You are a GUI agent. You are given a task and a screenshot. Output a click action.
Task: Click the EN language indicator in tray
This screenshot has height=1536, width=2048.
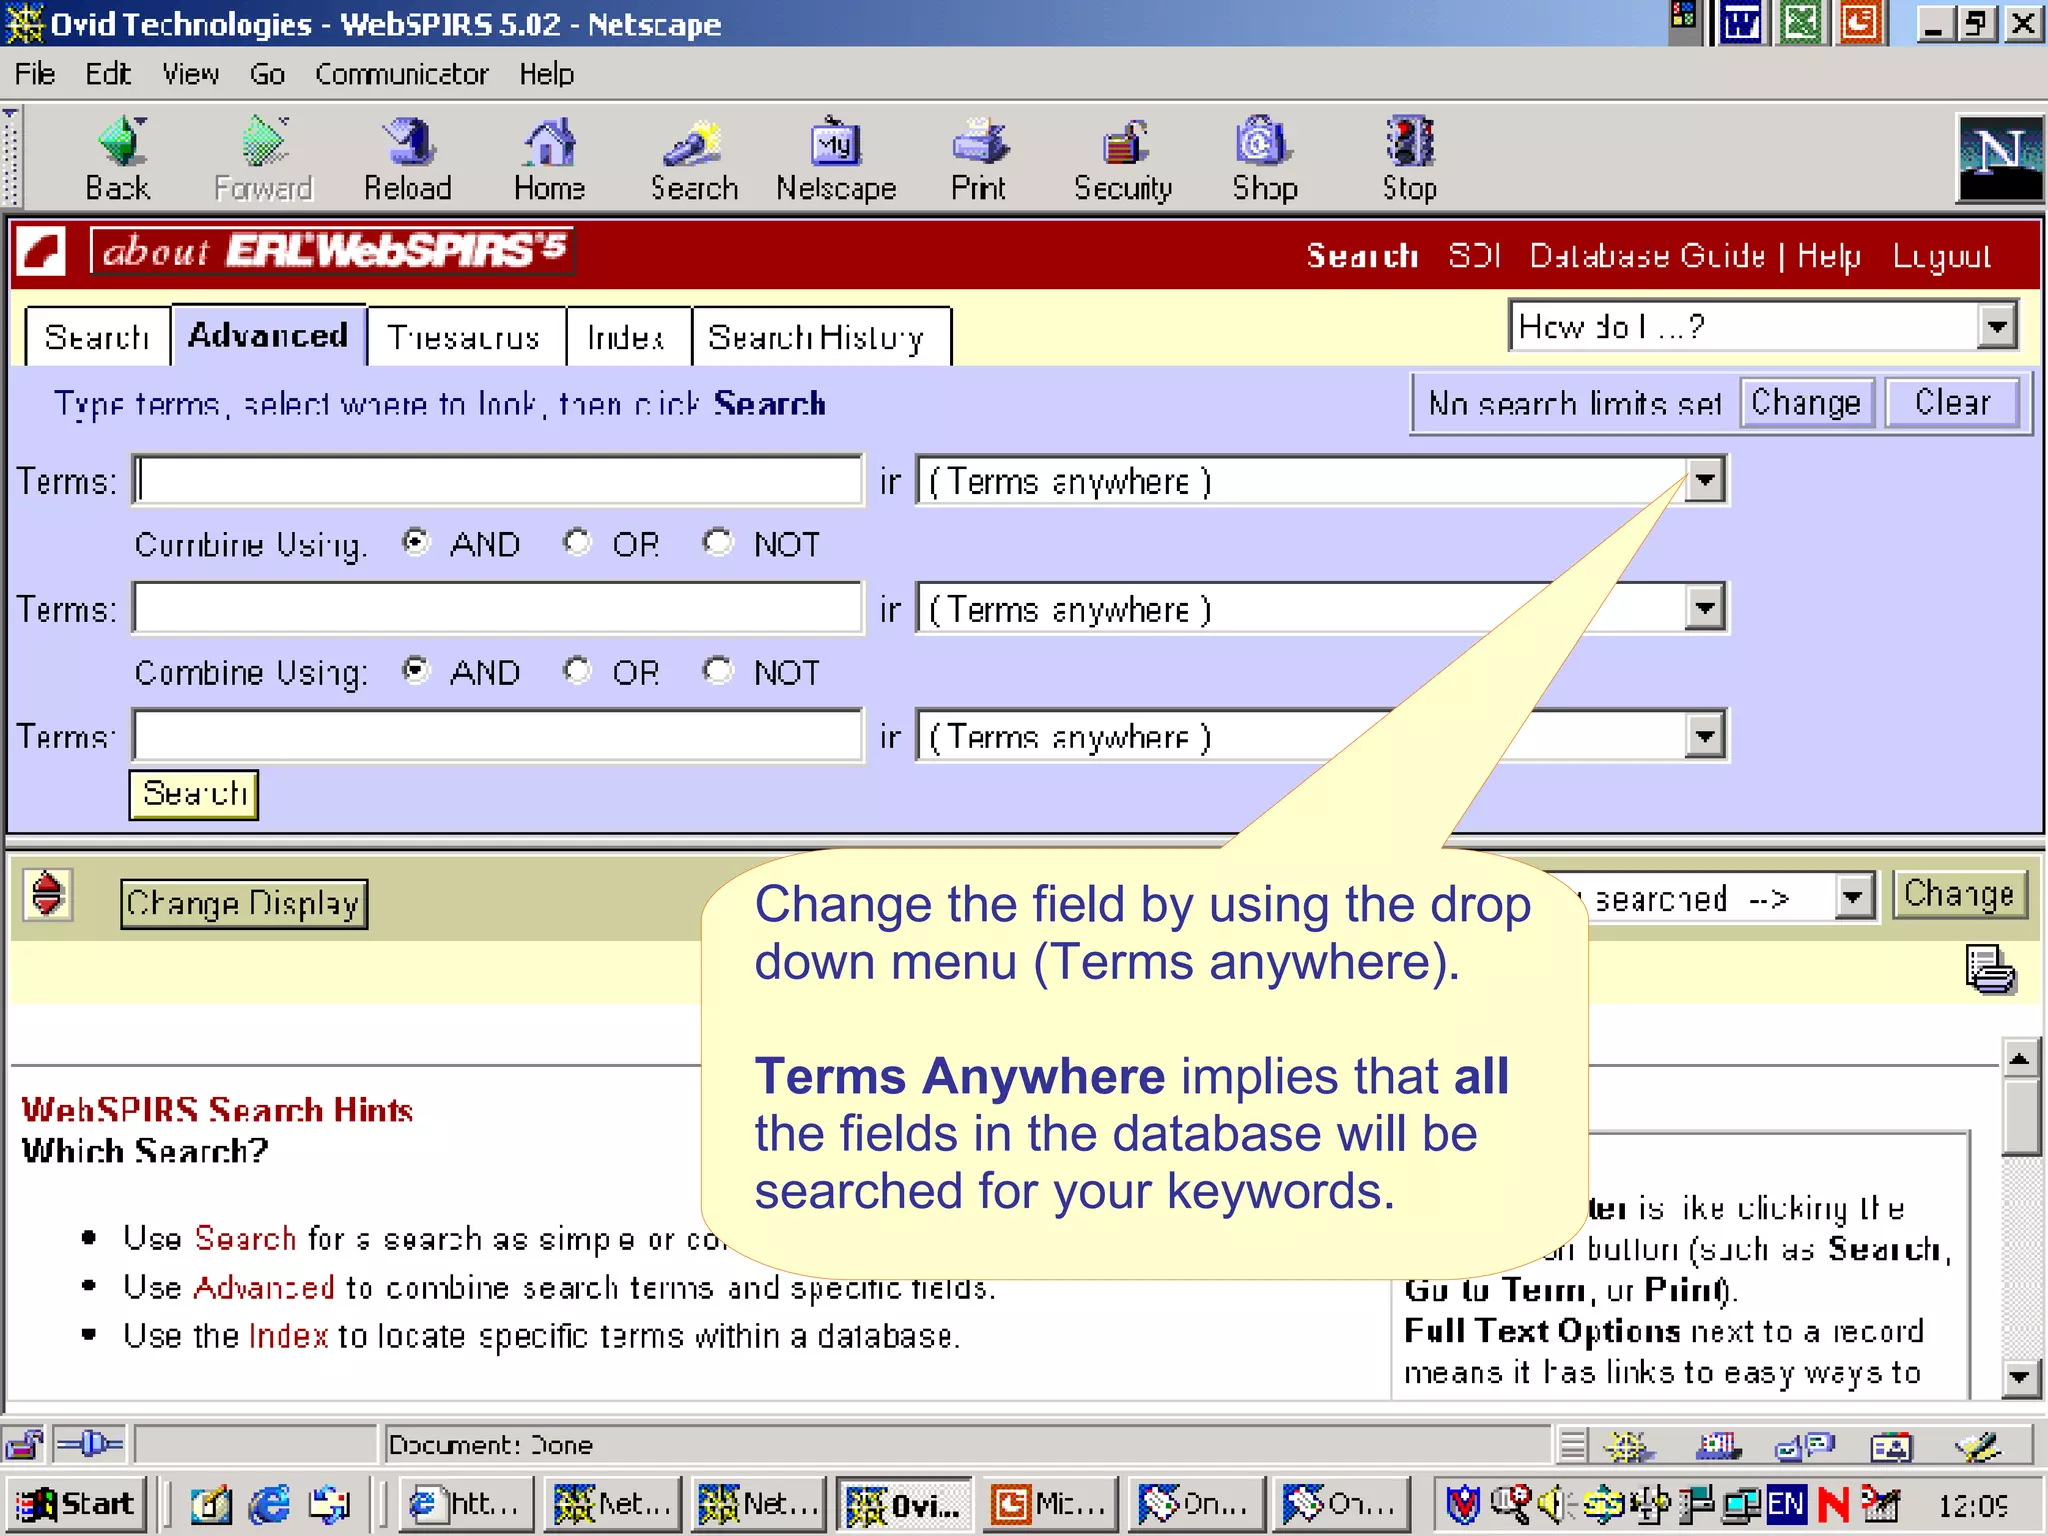tap(1786, 1503)
